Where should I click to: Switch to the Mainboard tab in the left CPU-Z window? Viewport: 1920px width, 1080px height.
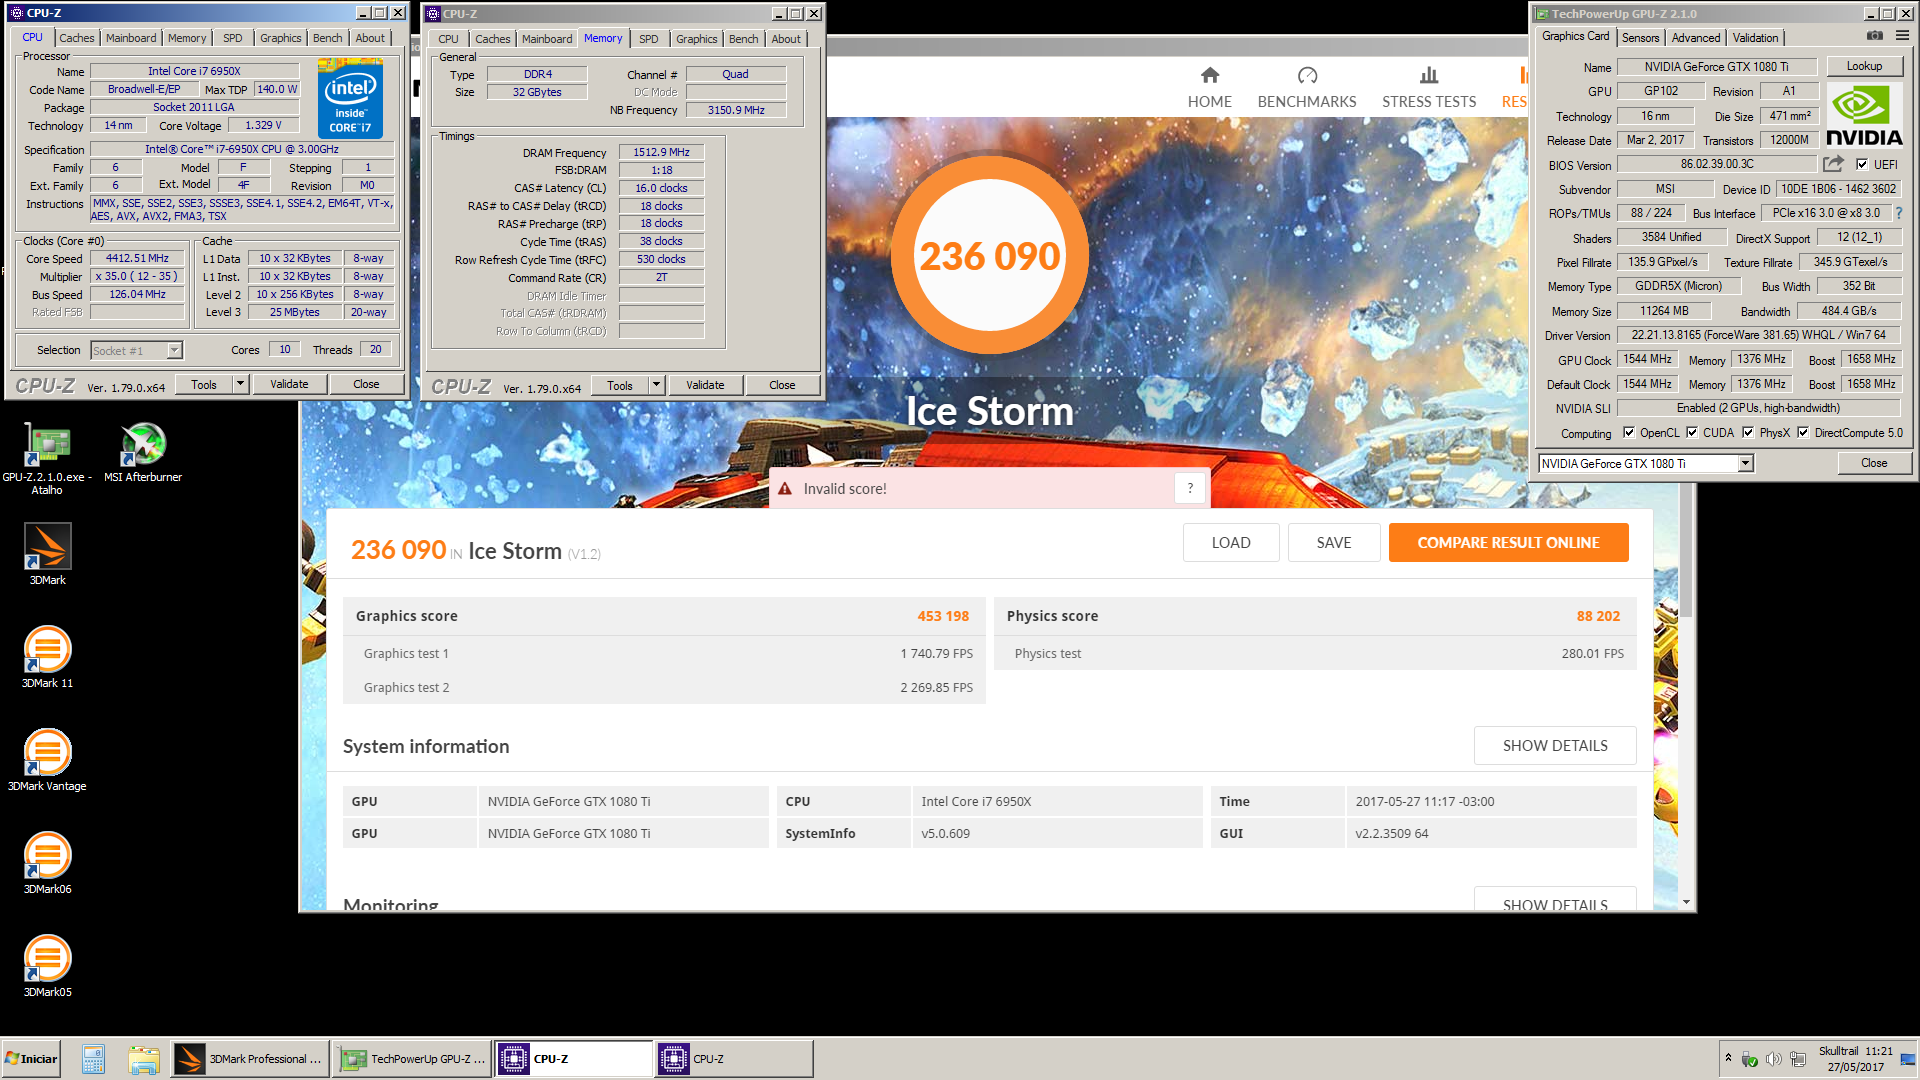[x=131, y=38]
